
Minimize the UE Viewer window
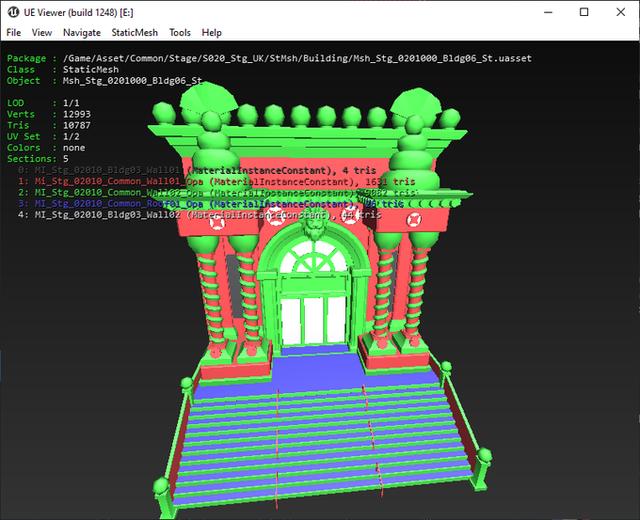537,11
